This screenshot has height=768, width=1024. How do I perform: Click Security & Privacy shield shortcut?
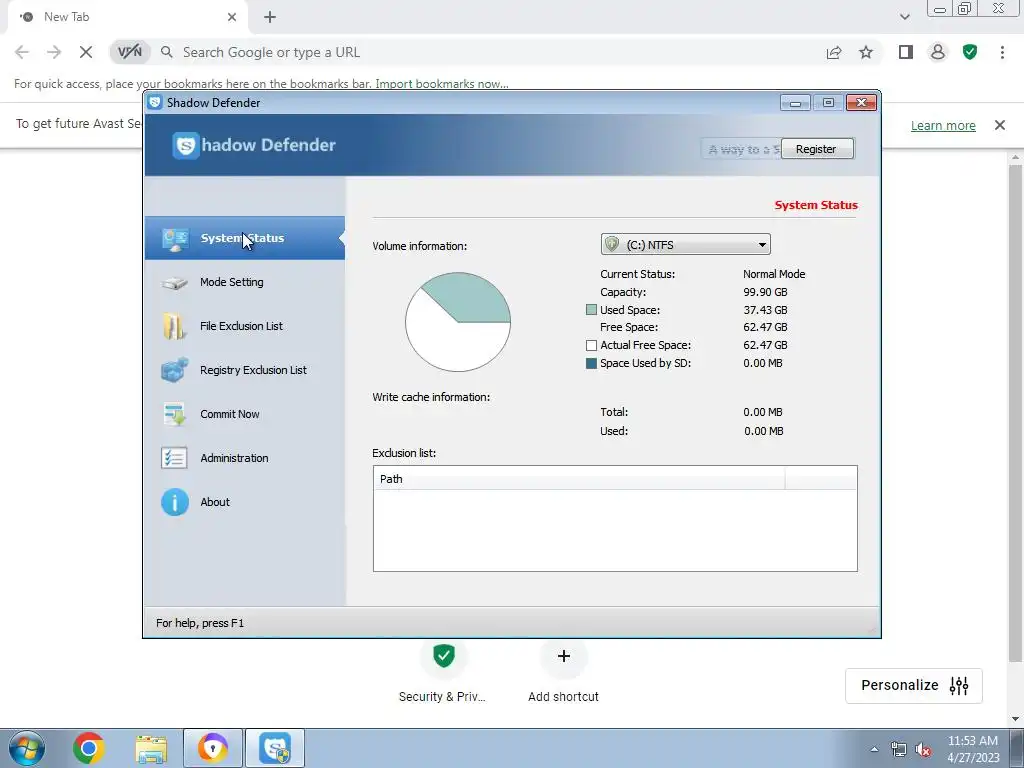(x=443, y=656)
